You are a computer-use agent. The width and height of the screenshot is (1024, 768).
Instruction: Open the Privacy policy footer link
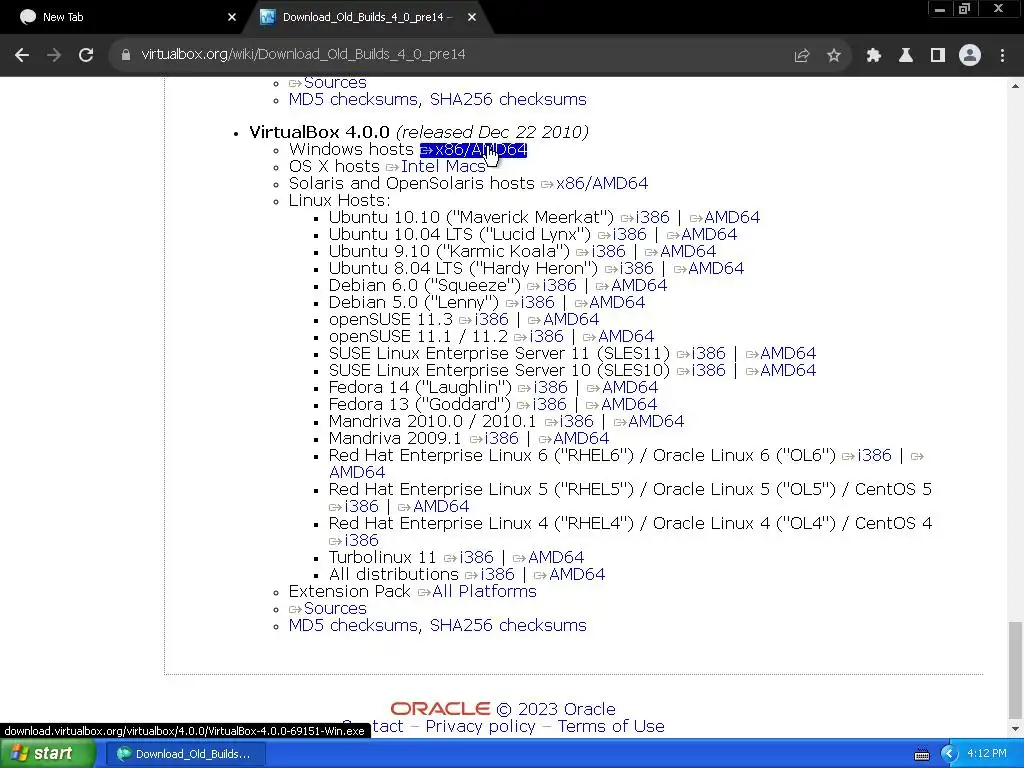[x=480, y=726]
